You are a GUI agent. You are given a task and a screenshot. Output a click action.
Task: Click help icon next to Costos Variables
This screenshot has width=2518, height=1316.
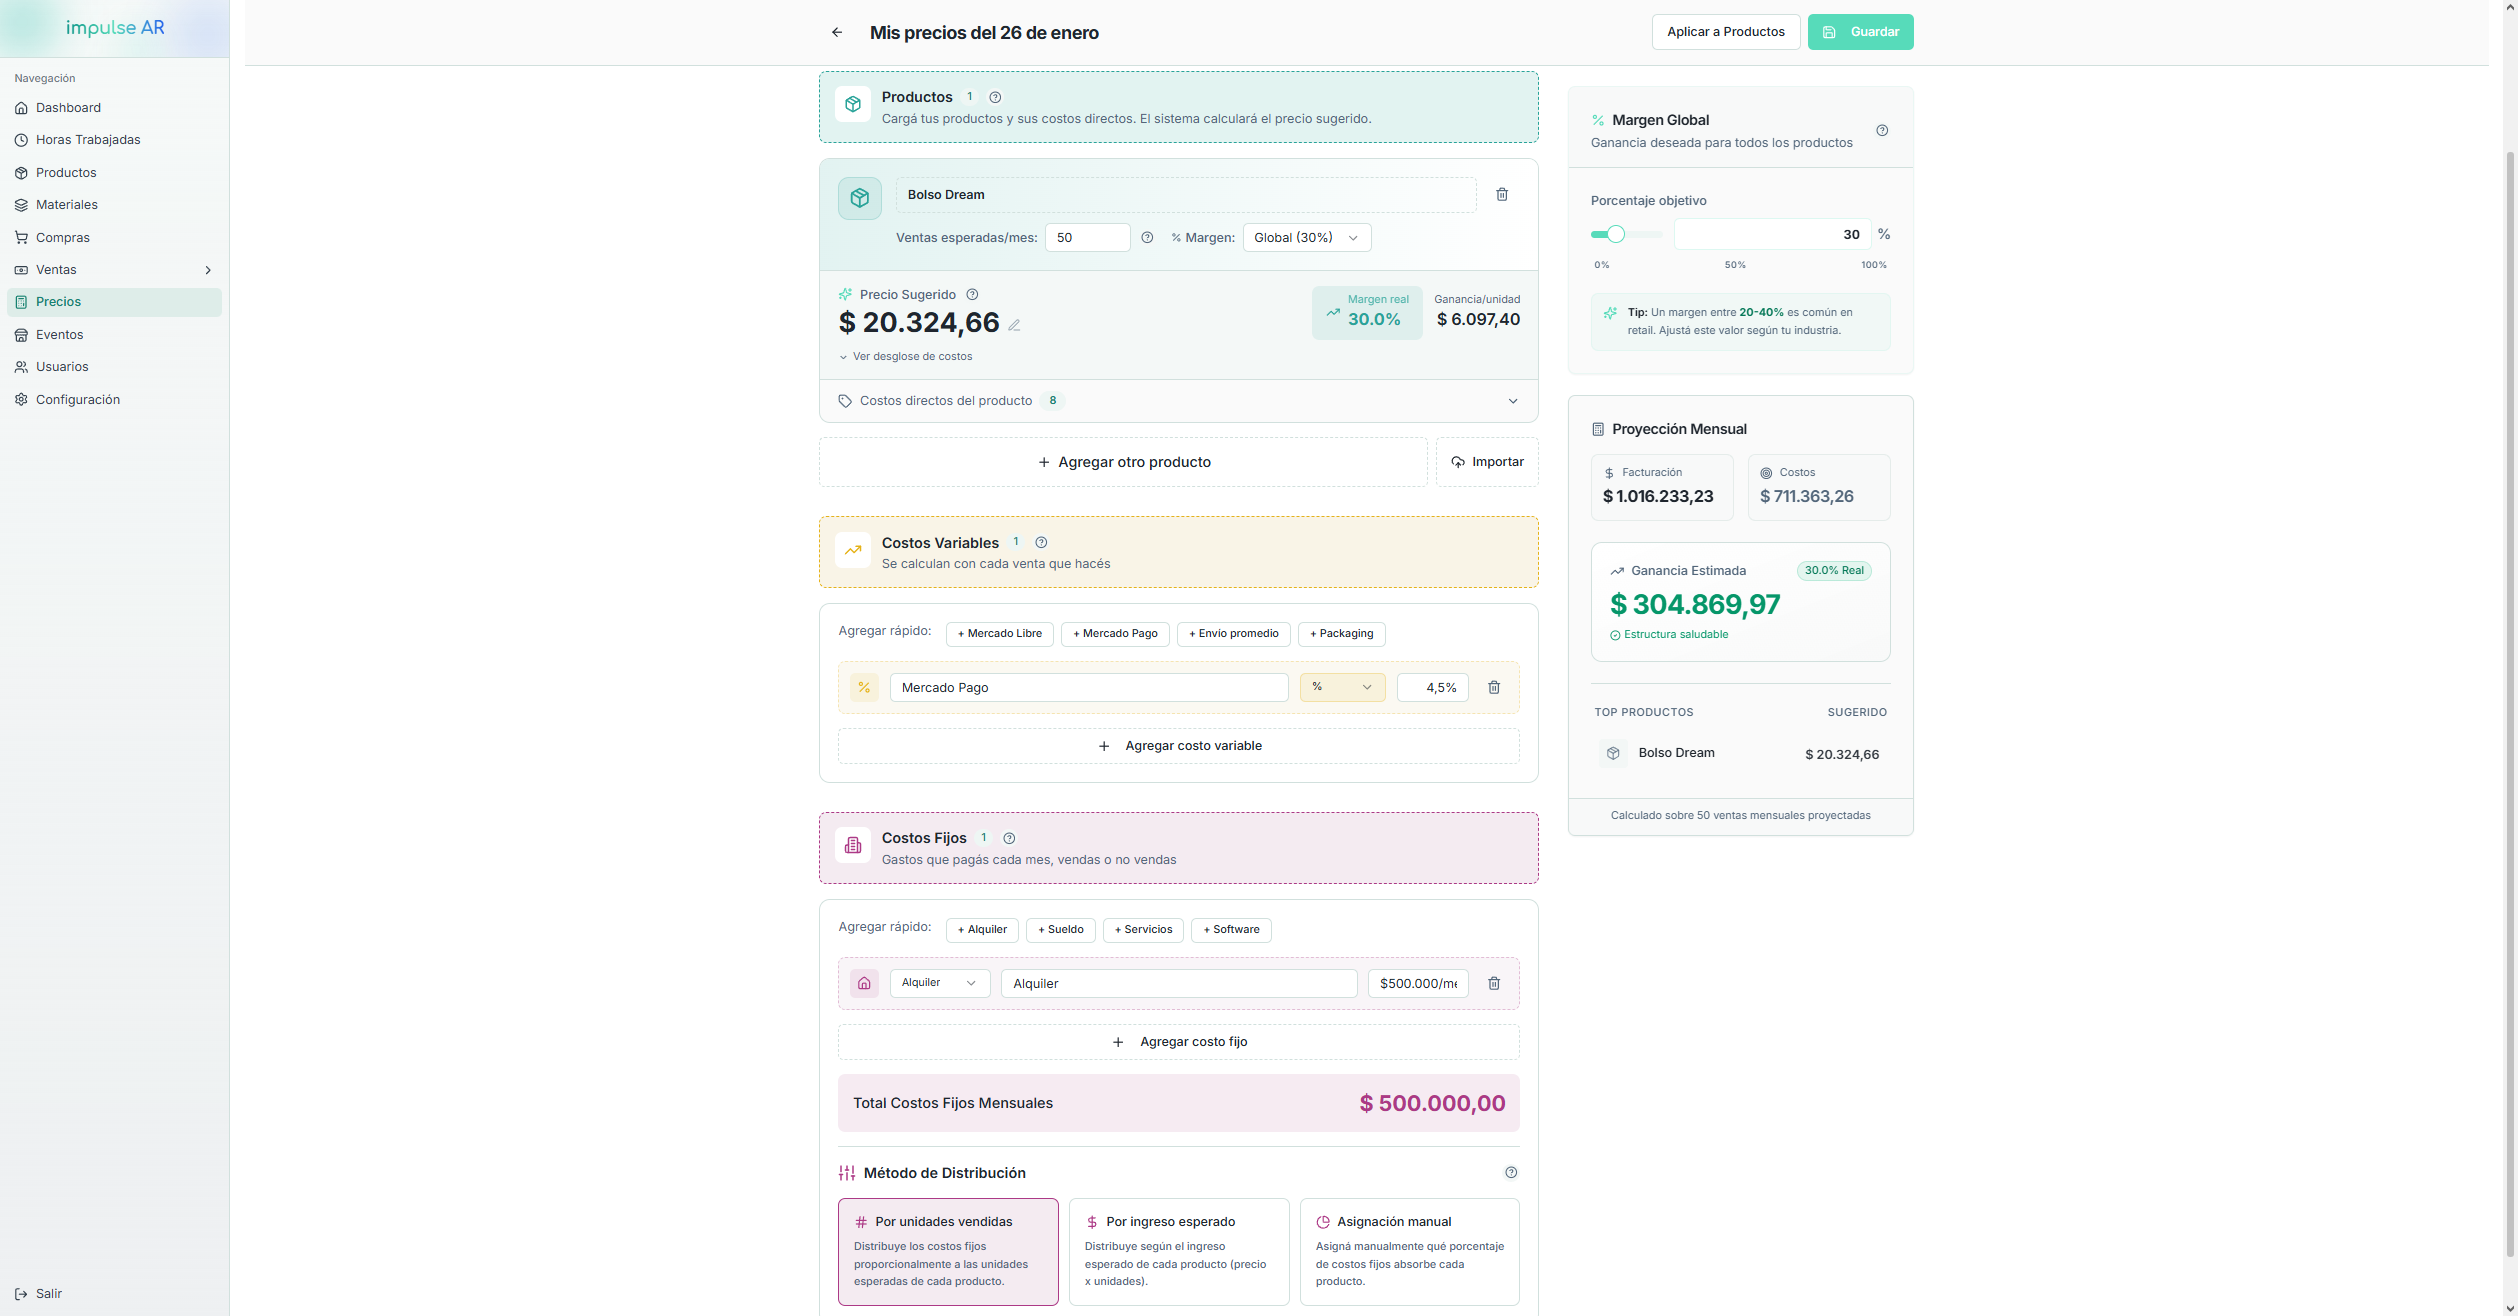point(1041,543)
